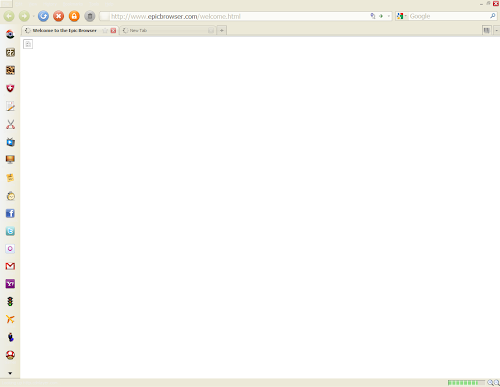Open the Facebook sidebar icon
This screenshot has height=387, width=500.
[10, 213]
